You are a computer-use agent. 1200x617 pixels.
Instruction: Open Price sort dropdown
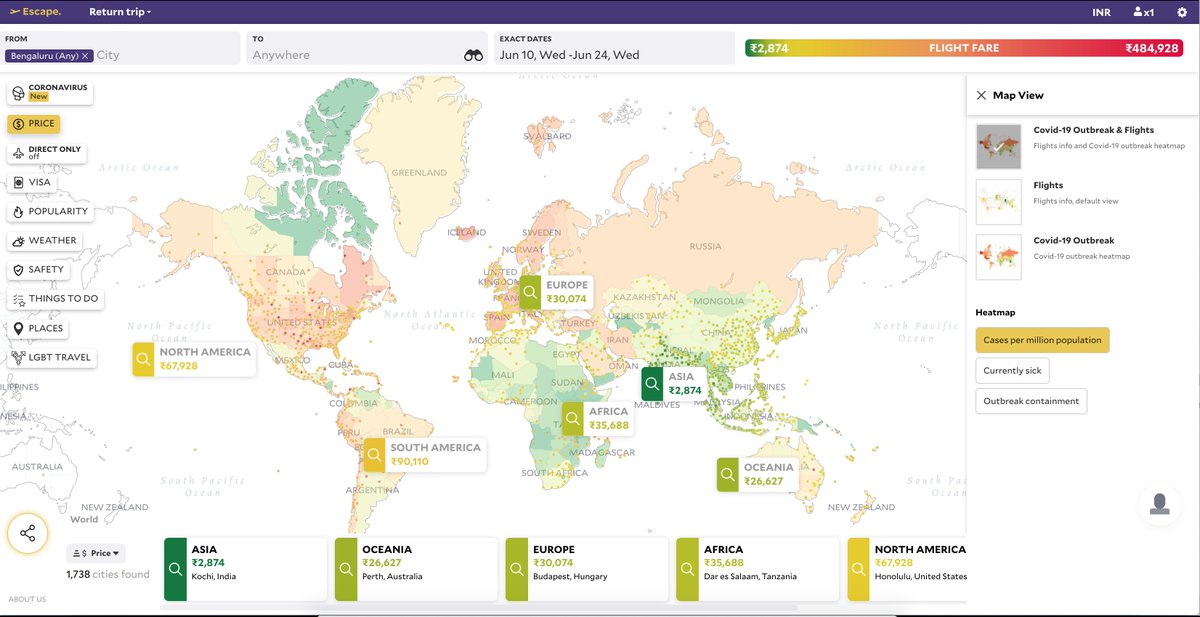click(x=96, y=553)
